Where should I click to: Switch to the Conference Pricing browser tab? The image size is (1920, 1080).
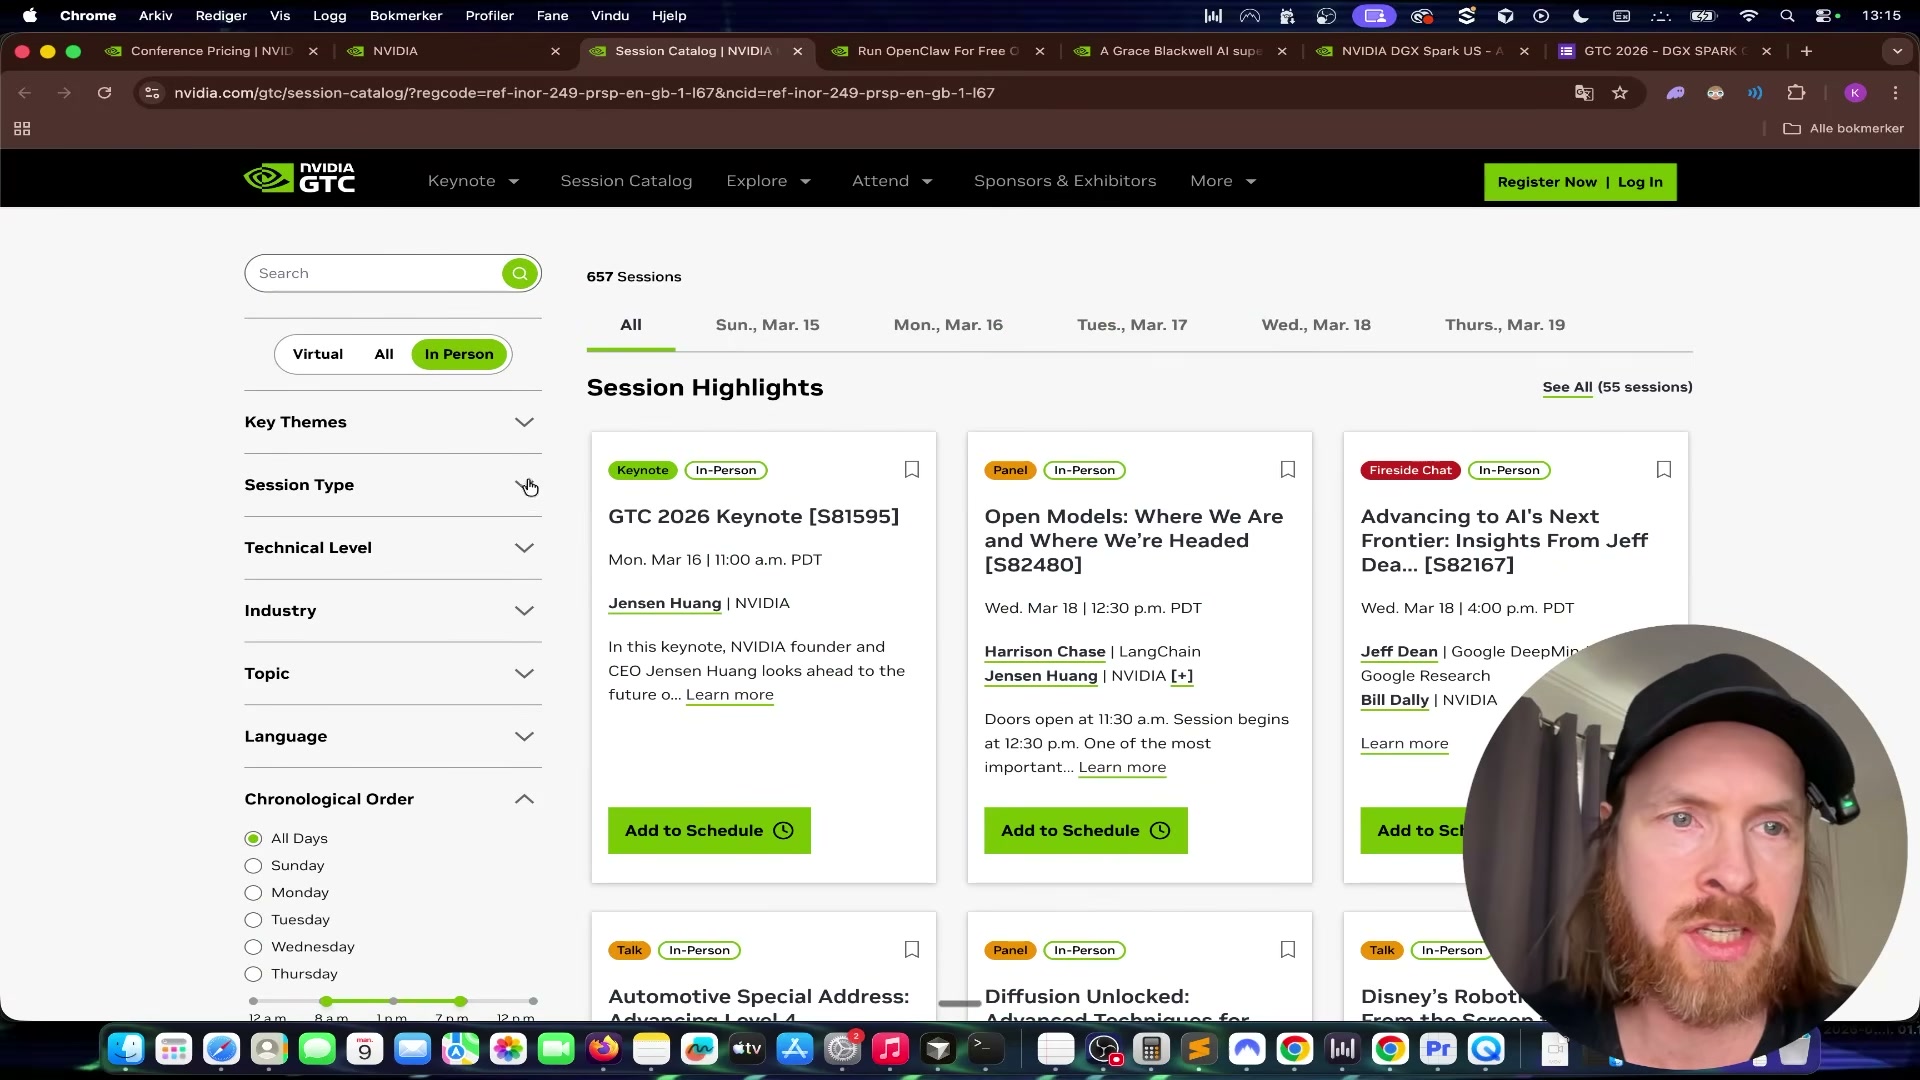[x=211, y=51]
